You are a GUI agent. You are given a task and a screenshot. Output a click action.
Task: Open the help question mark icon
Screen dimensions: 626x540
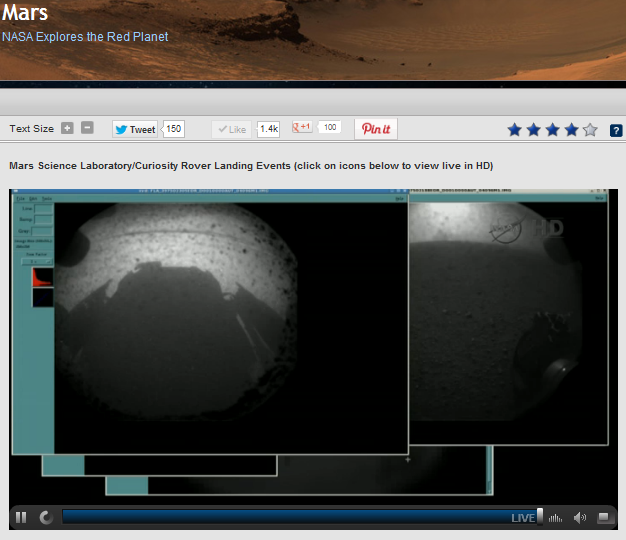(x=616, y=130)
